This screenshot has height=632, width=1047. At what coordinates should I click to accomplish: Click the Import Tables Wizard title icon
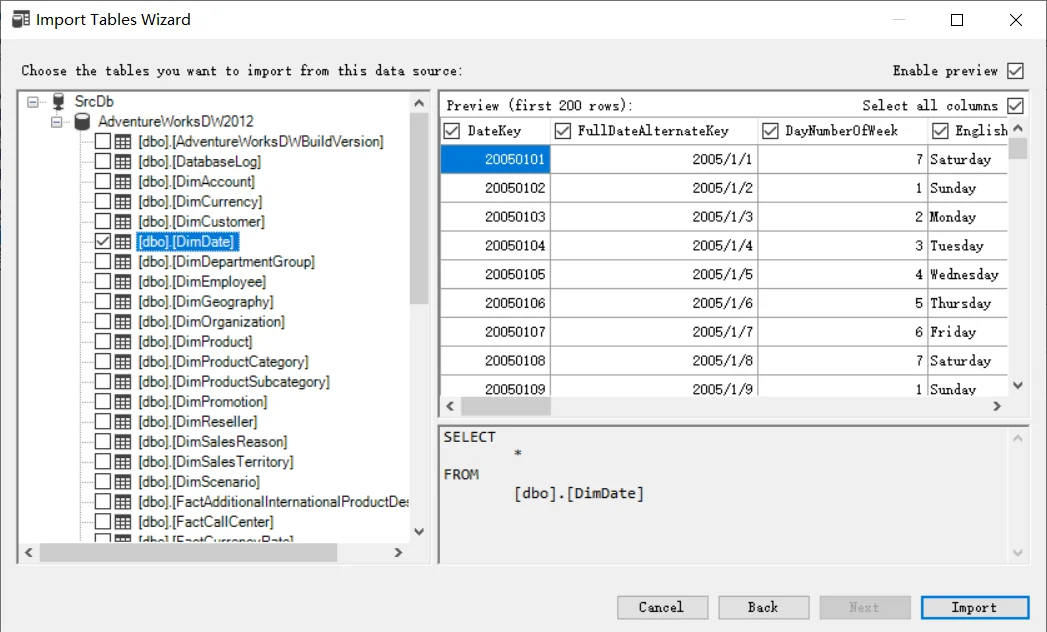point(21,19)
